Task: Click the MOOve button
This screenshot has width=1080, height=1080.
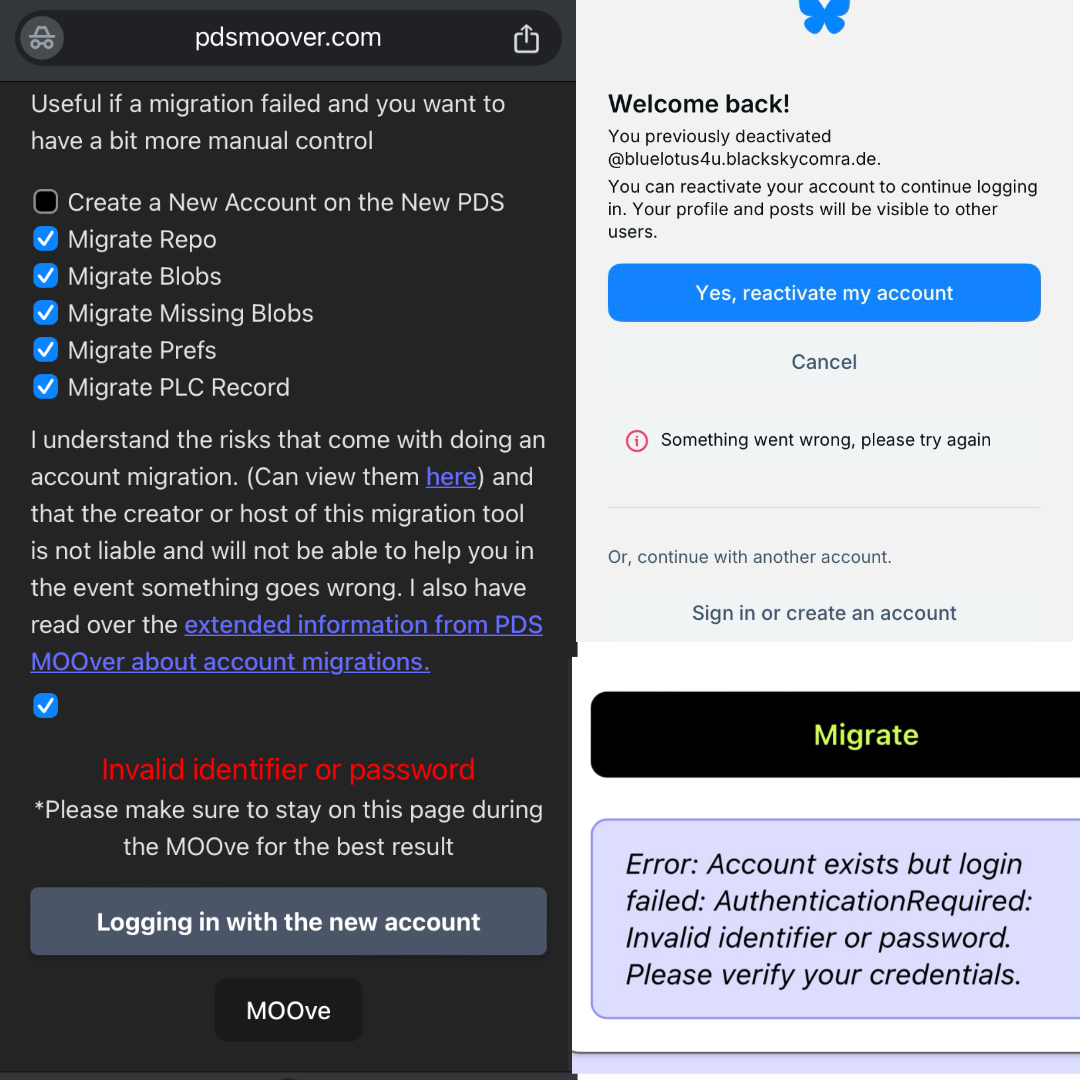Action: pyautogui.click(x=289, y=1010)
